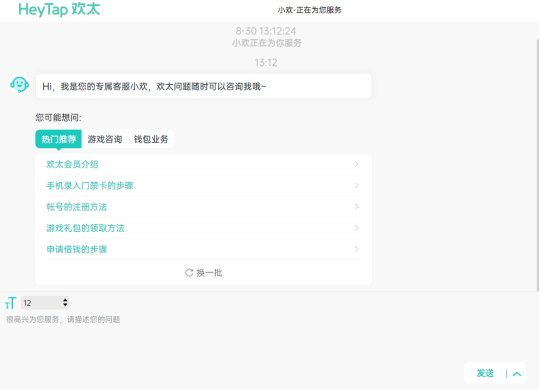Screen dimensions: 540x389
Task: Click the 8-30 13:12:24 timestamp
Action: point(266,31)
